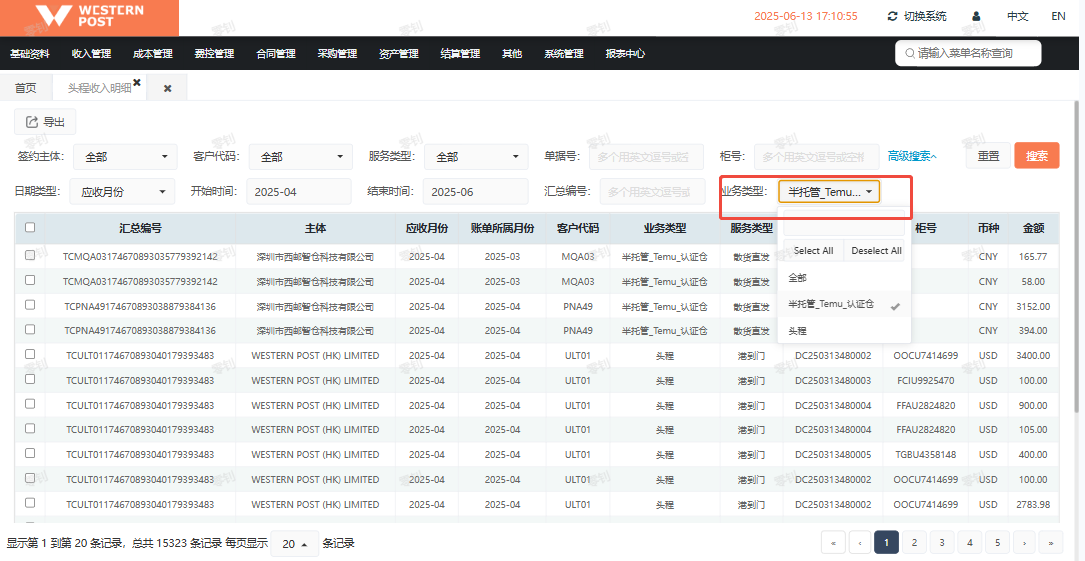Screen dimensions: 1085x561
Task: Go to the next page using › button
Action: pos(1024,543)
